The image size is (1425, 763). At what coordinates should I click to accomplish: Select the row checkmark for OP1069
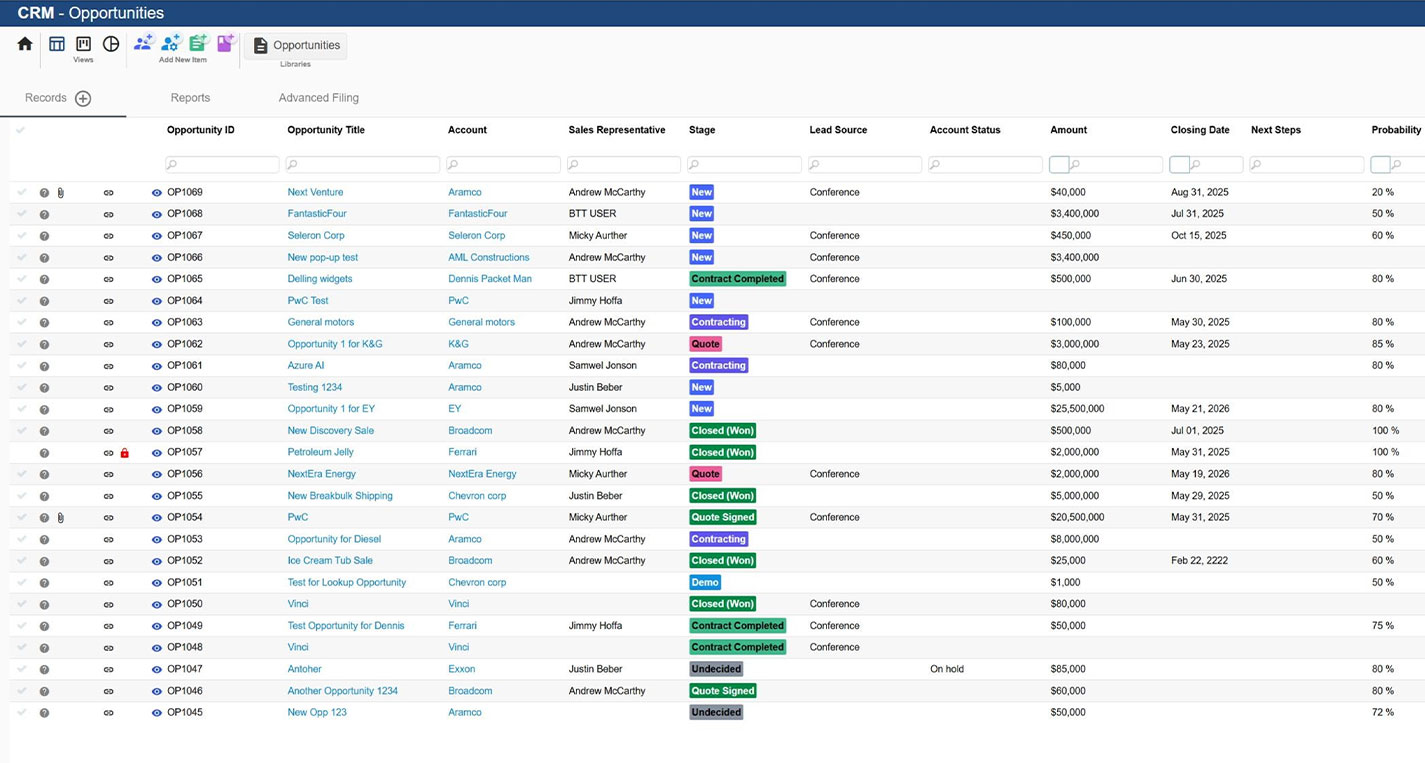click(x=21, y=192)
